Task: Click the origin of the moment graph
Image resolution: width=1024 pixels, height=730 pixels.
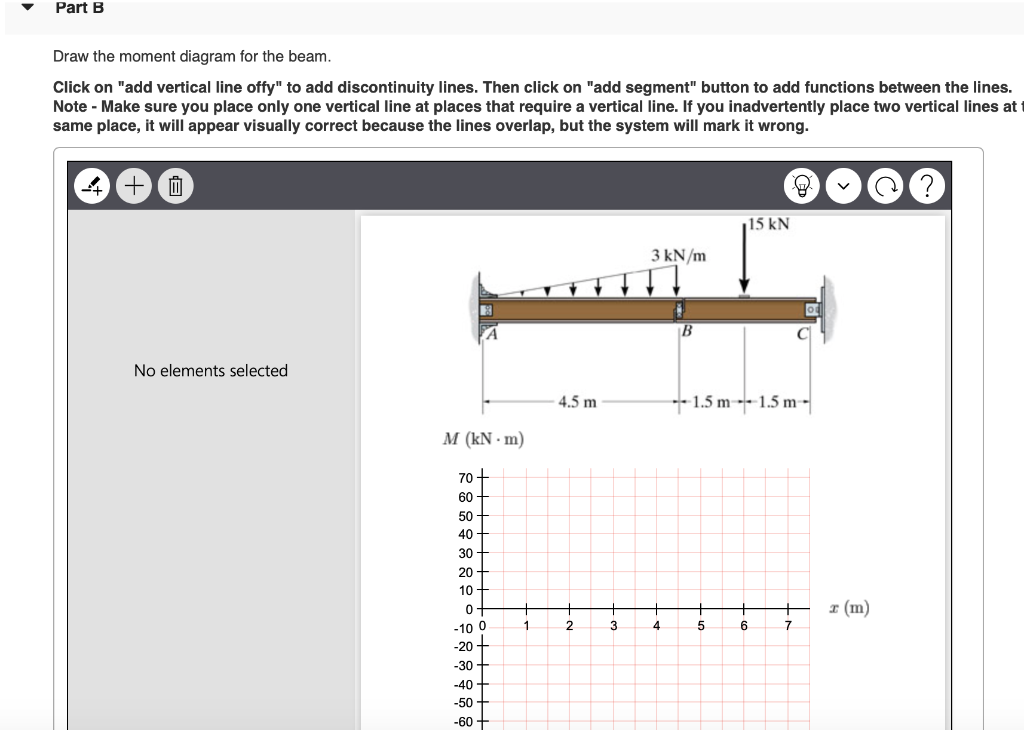Action: click(x=482, y=608)
